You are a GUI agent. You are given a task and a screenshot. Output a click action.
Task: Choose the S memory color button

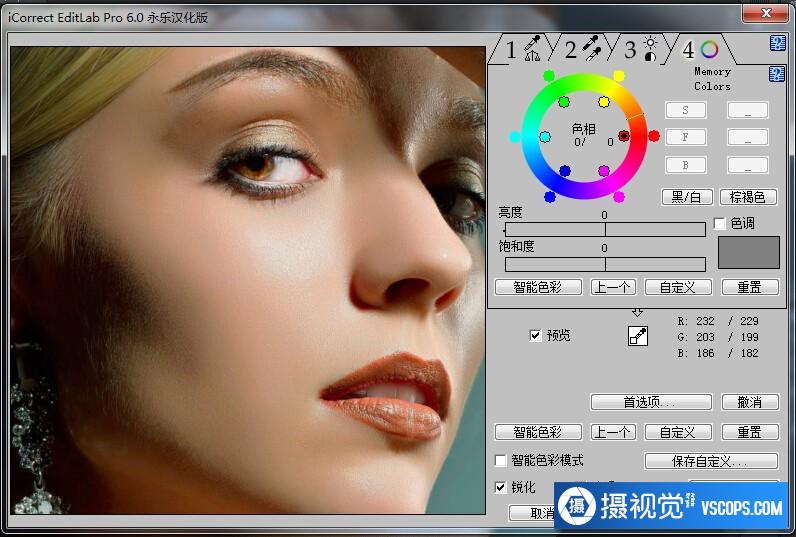pyautogui.click(x=685, y=110)
